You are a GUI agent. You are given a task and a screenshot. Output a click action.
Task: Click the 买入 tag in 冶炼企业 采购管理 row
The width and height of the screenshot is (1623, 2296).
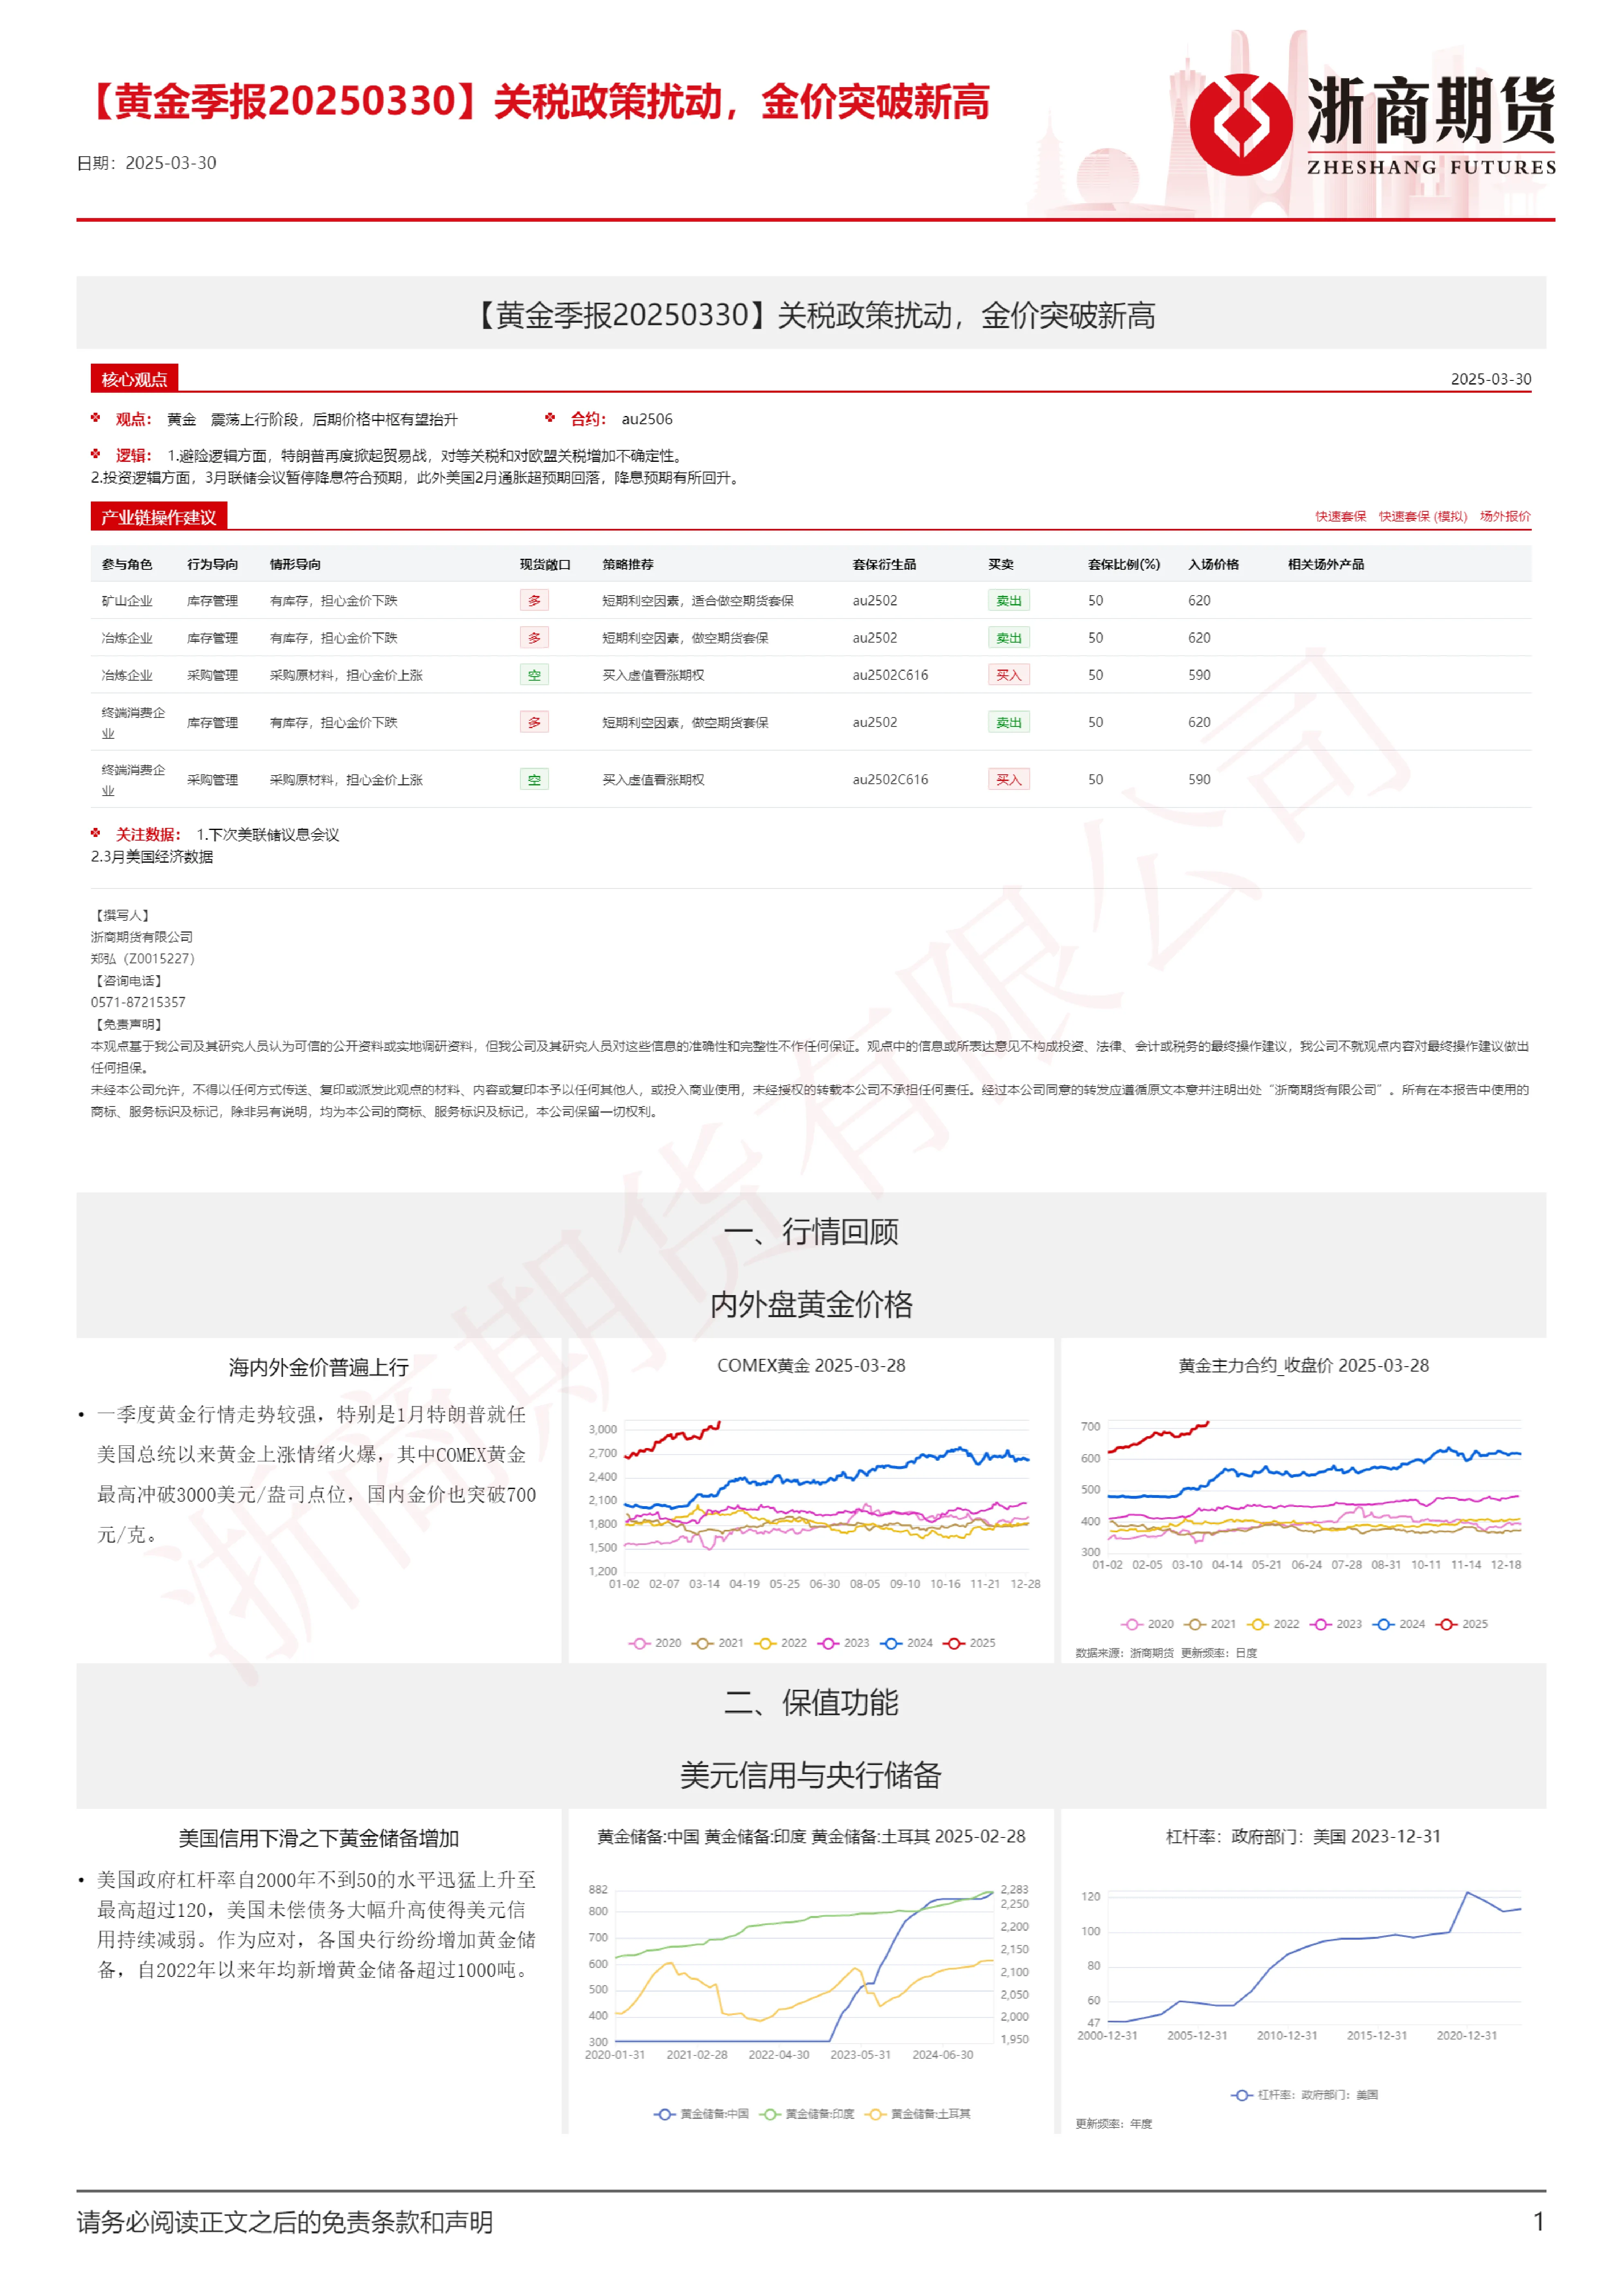[x=1008, y=675]
